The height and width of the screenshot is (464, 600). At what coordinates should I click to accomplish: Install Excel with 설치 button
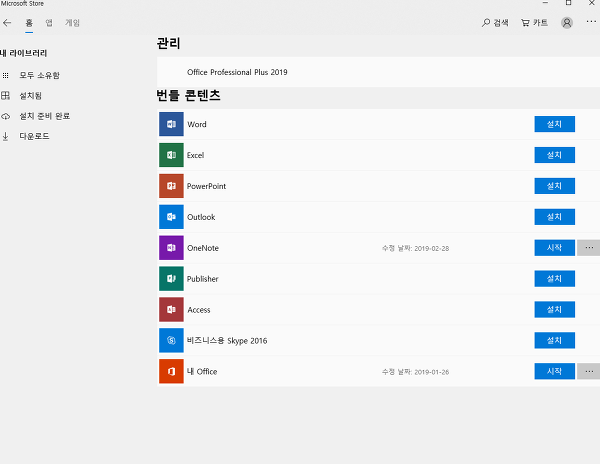[x=554, y=155]
